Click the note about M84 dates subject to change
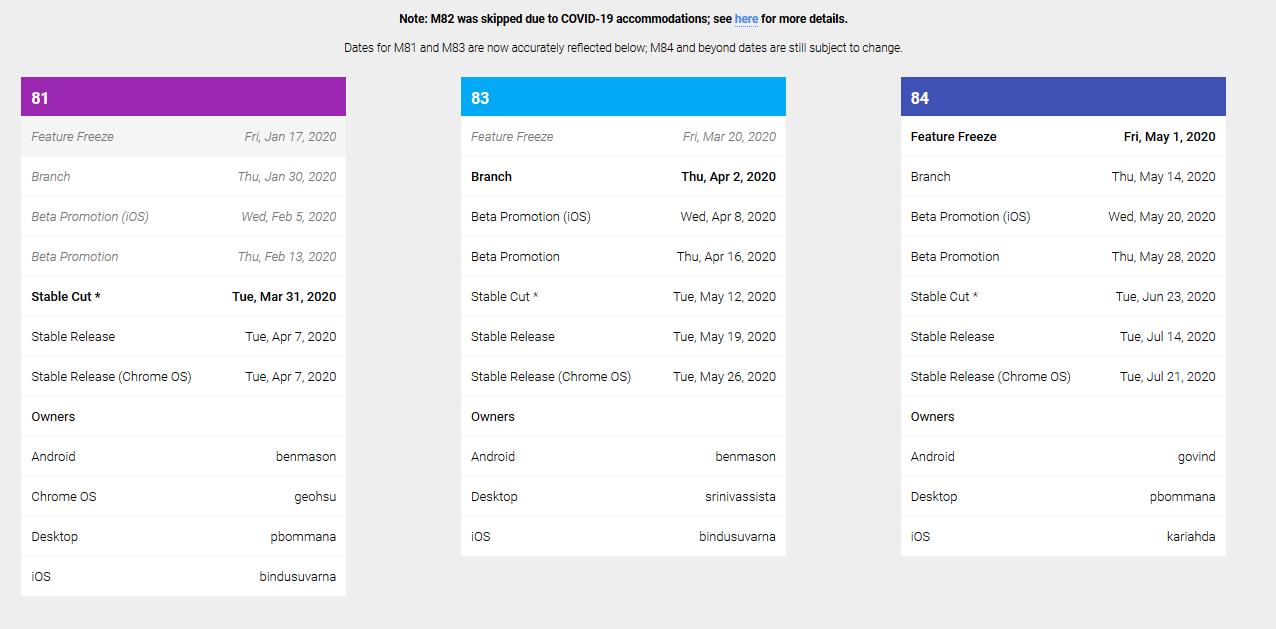 click(638, 47)
